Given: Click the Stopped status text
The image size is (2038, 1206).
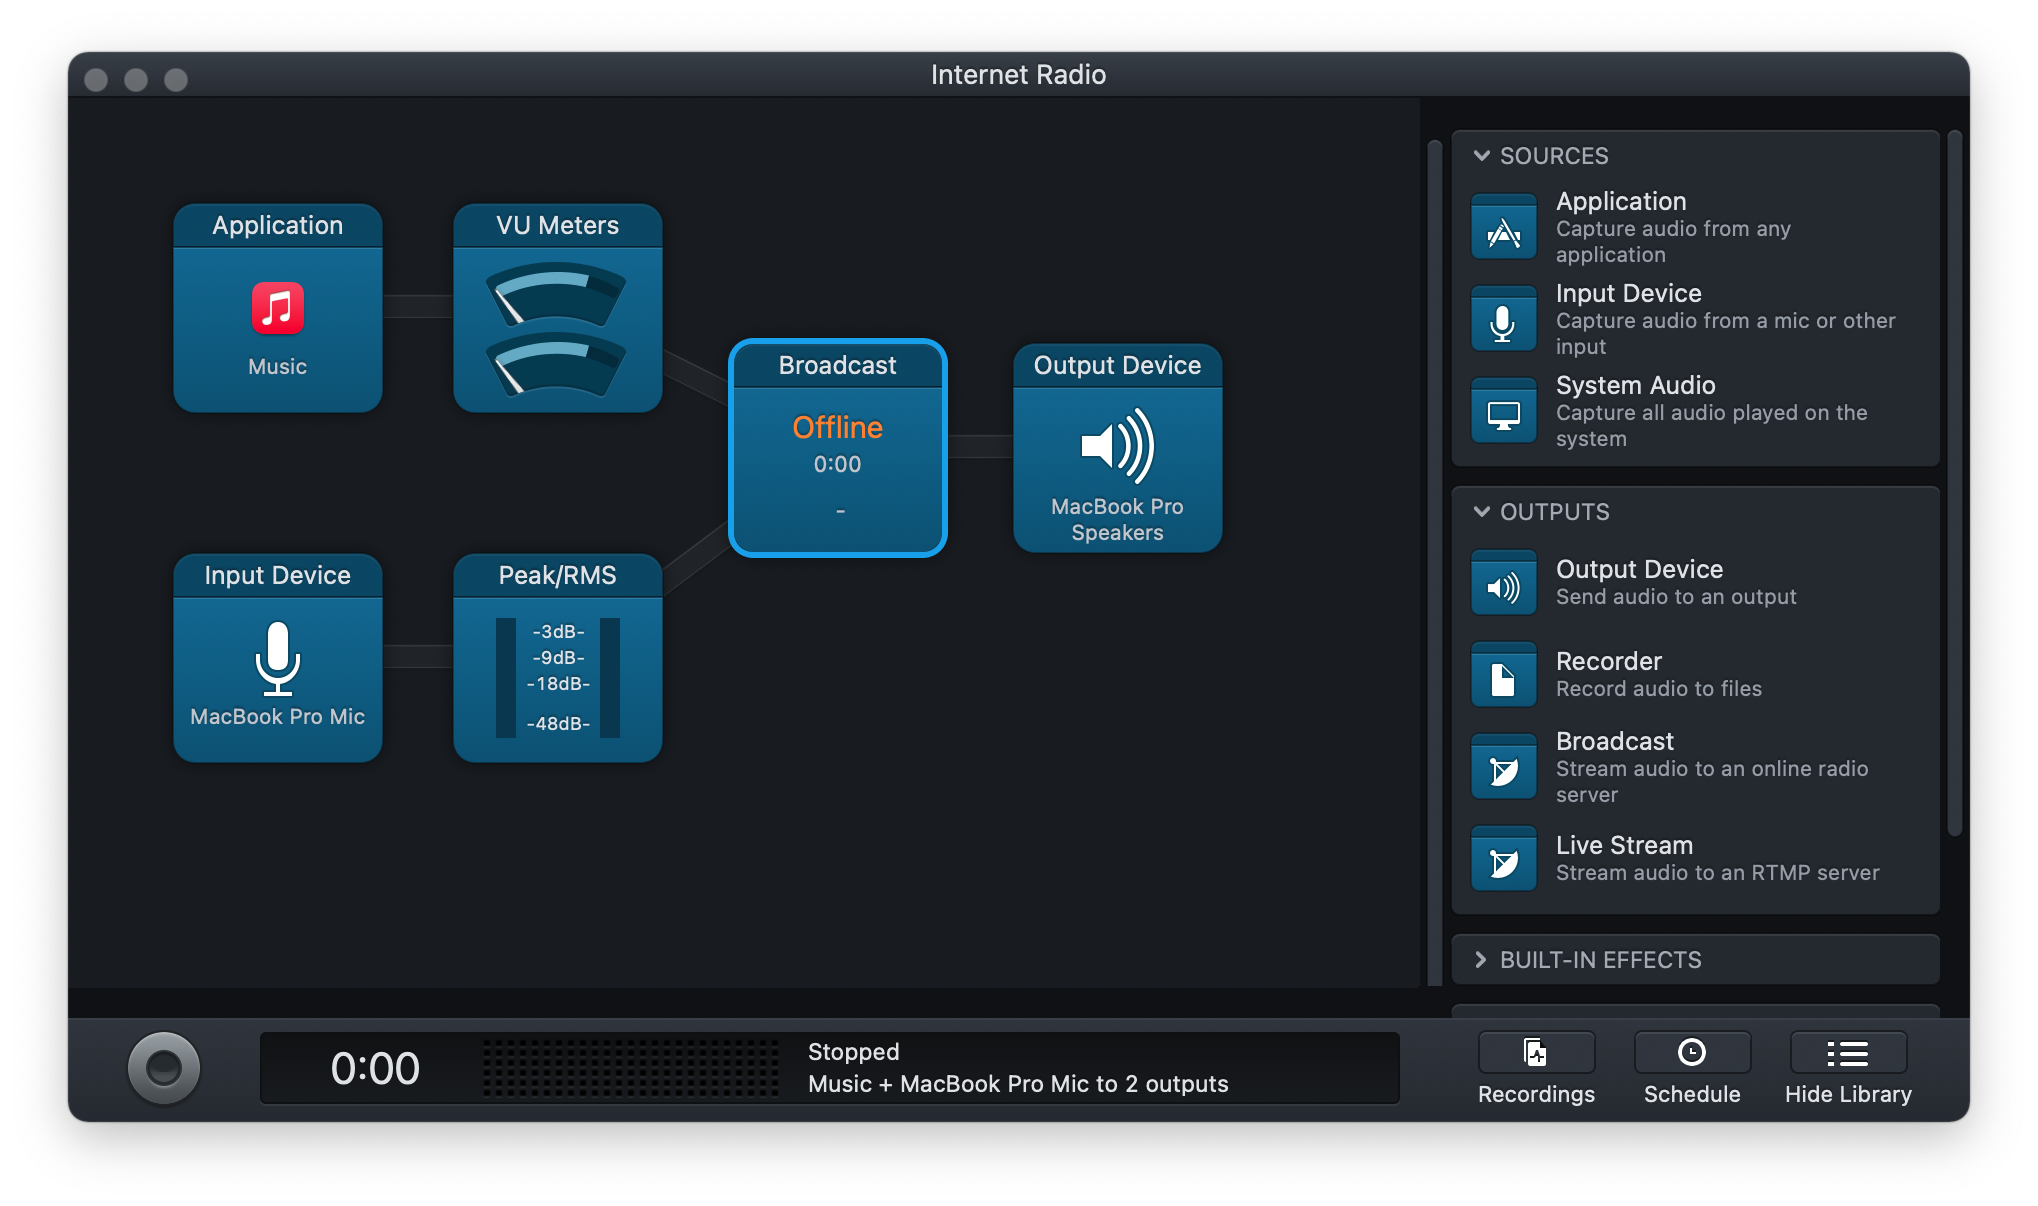Looking at the screenshot, I should pyautogui.click(x=853, y=1052).
